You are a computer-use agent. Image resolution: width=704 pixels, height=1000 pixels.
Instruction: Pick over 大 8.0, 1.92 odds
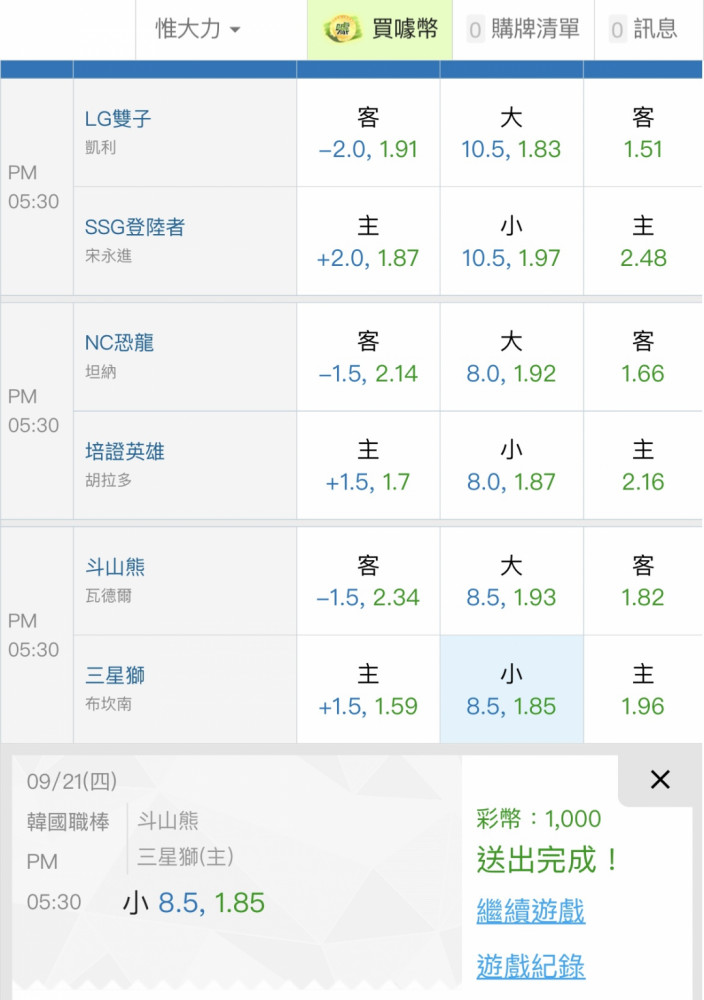pyautogui.click(x=511, y=357)
